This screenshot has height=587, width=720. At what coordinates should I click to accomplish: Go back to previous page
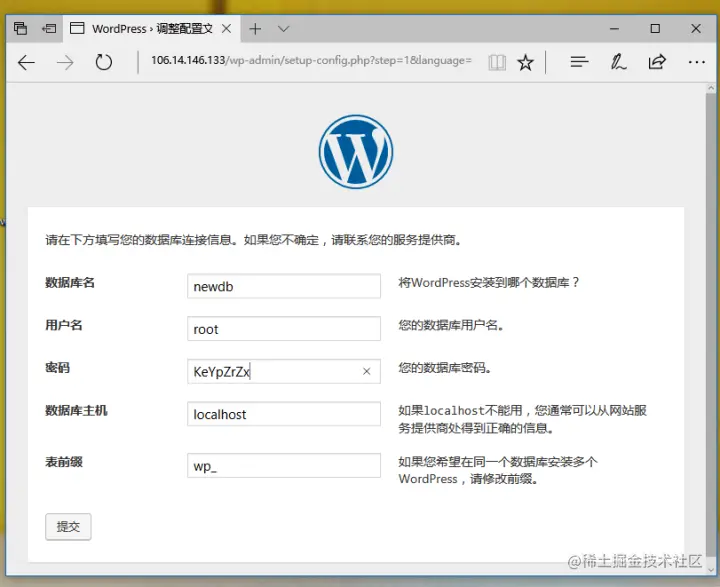click(26, 62)
